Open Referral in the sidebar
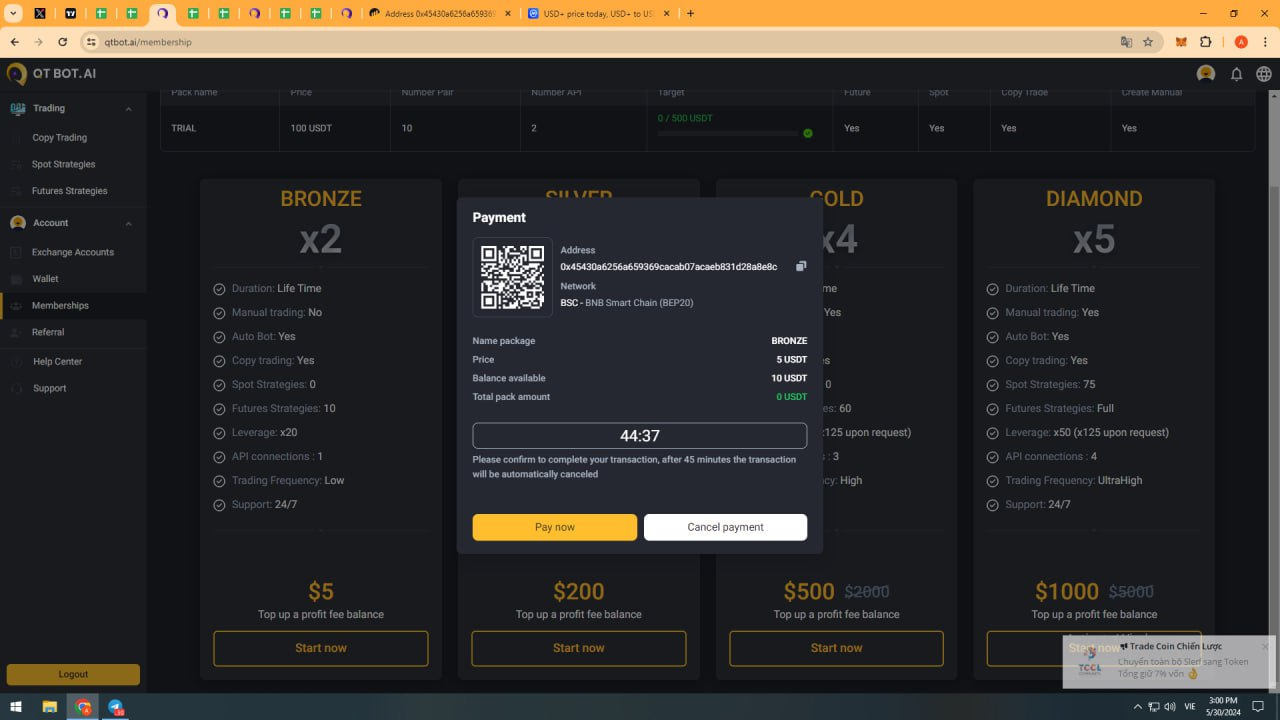 [x=48, y=332]
